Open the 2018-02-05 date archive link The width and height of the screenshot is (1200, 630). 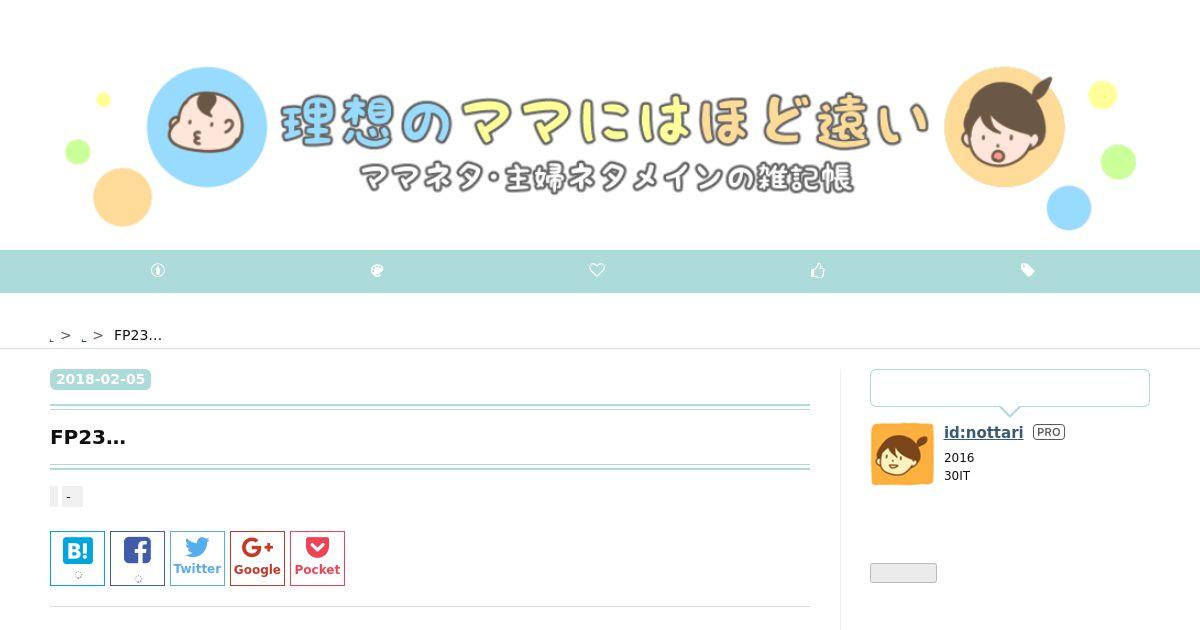click(x=100, y=379)
